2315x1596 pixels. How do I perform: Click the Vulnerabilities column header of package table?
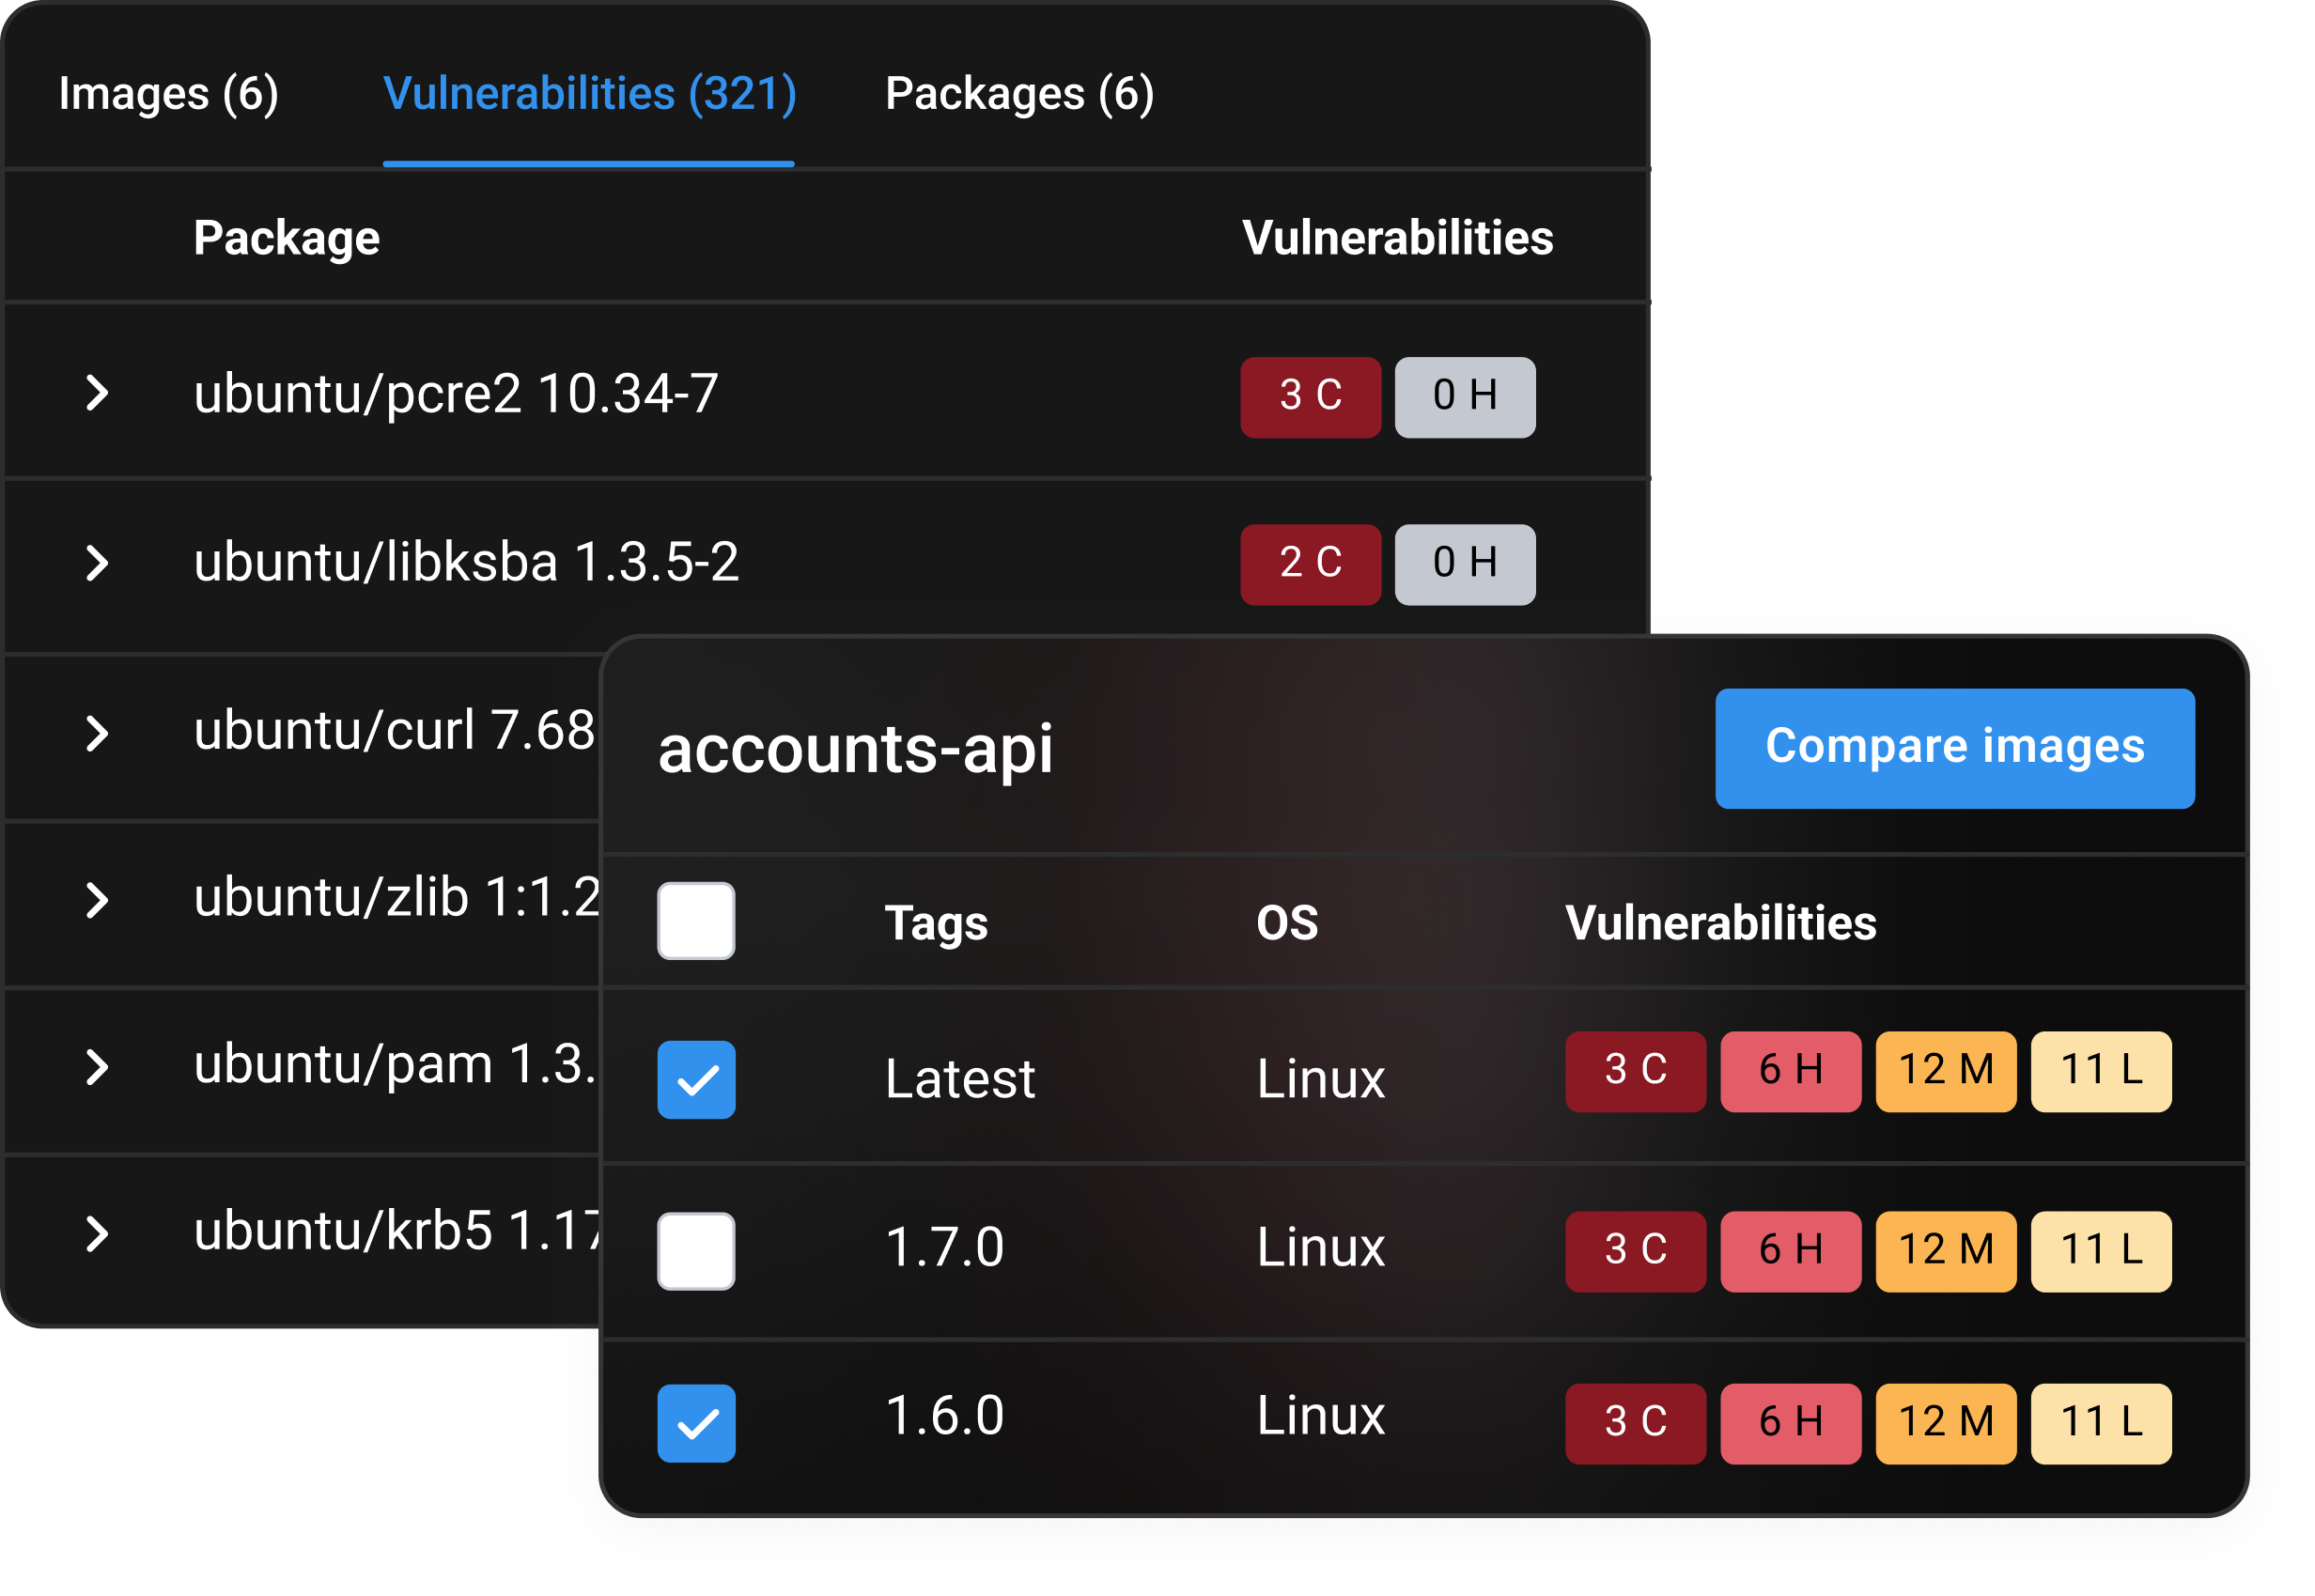1397,238
